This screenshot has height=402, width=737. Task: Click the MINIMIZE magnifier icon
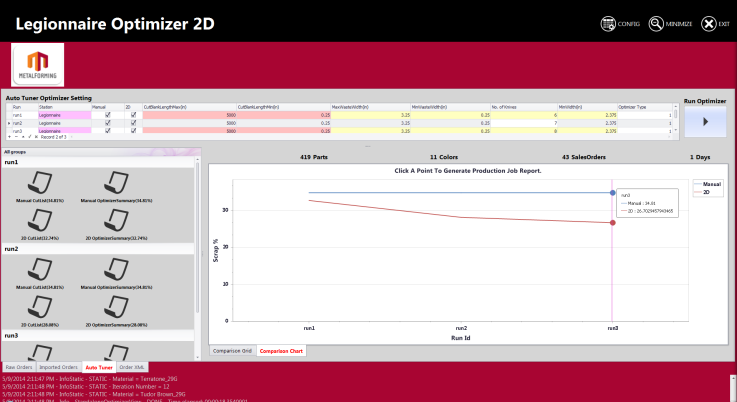pyautogui.click(x=656, y=24)
